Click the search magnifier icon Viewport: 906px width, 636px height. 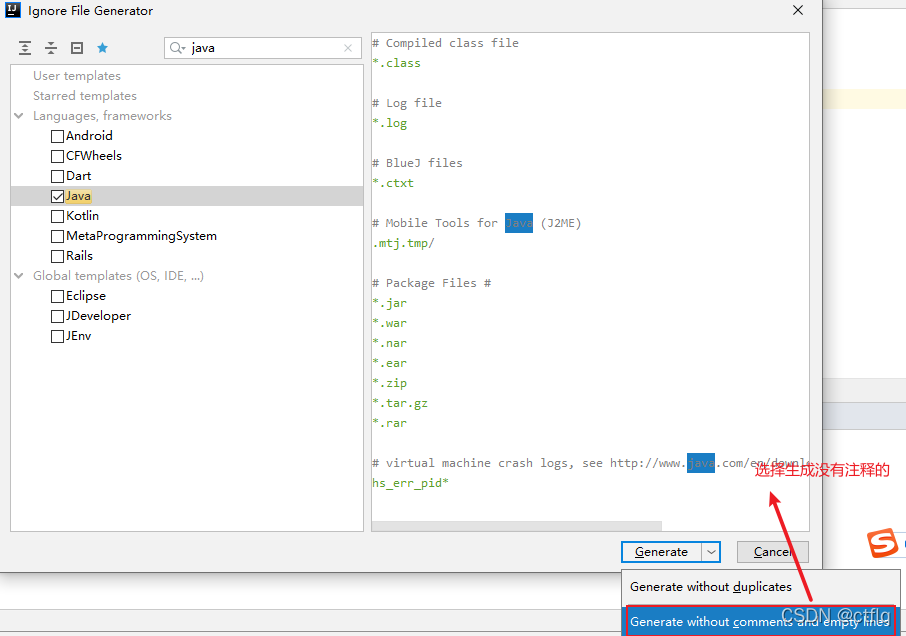tap(177, 48)
